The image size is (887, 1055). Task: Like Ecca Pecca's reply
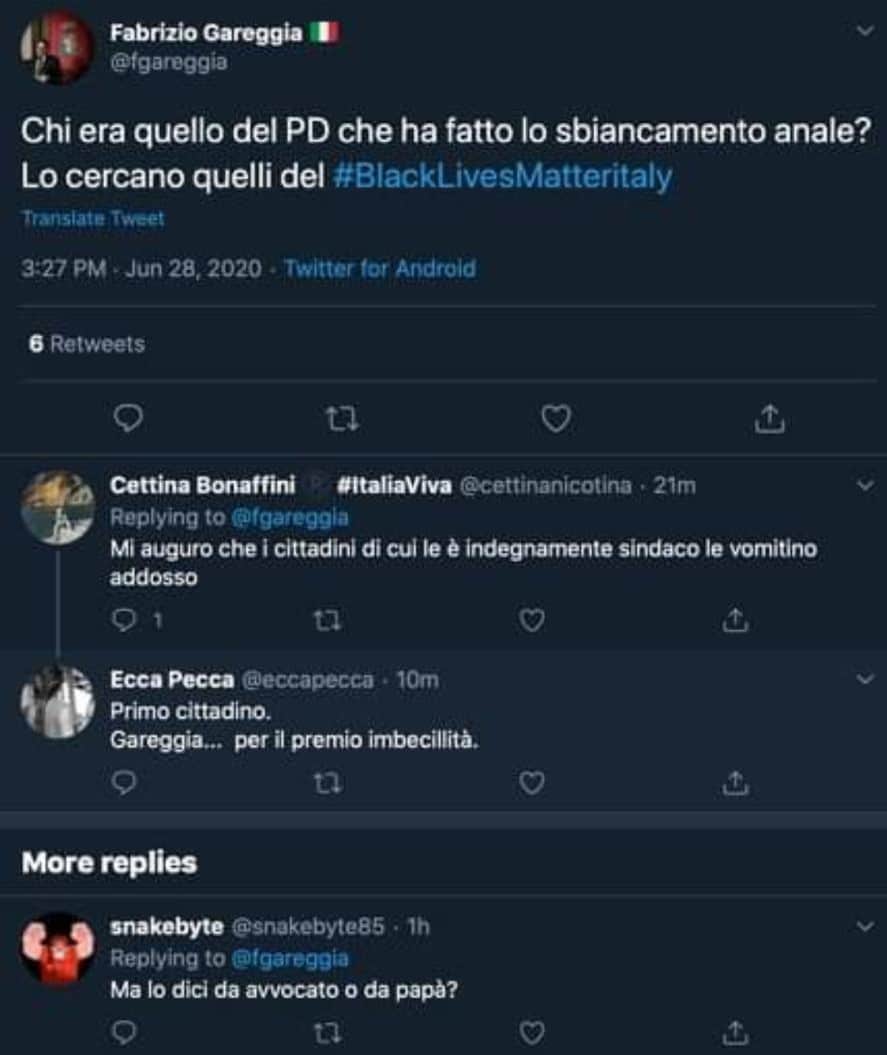click(x=532, y=783)
